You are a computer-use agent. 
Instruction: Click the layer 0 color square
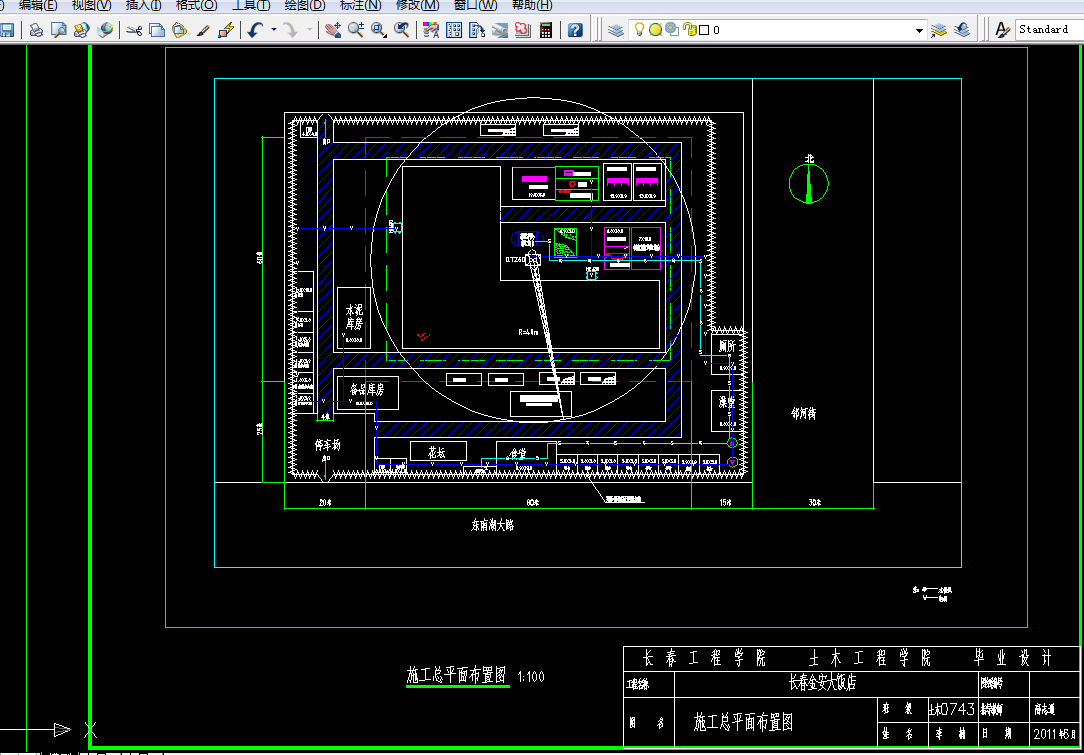coord(704,30)
